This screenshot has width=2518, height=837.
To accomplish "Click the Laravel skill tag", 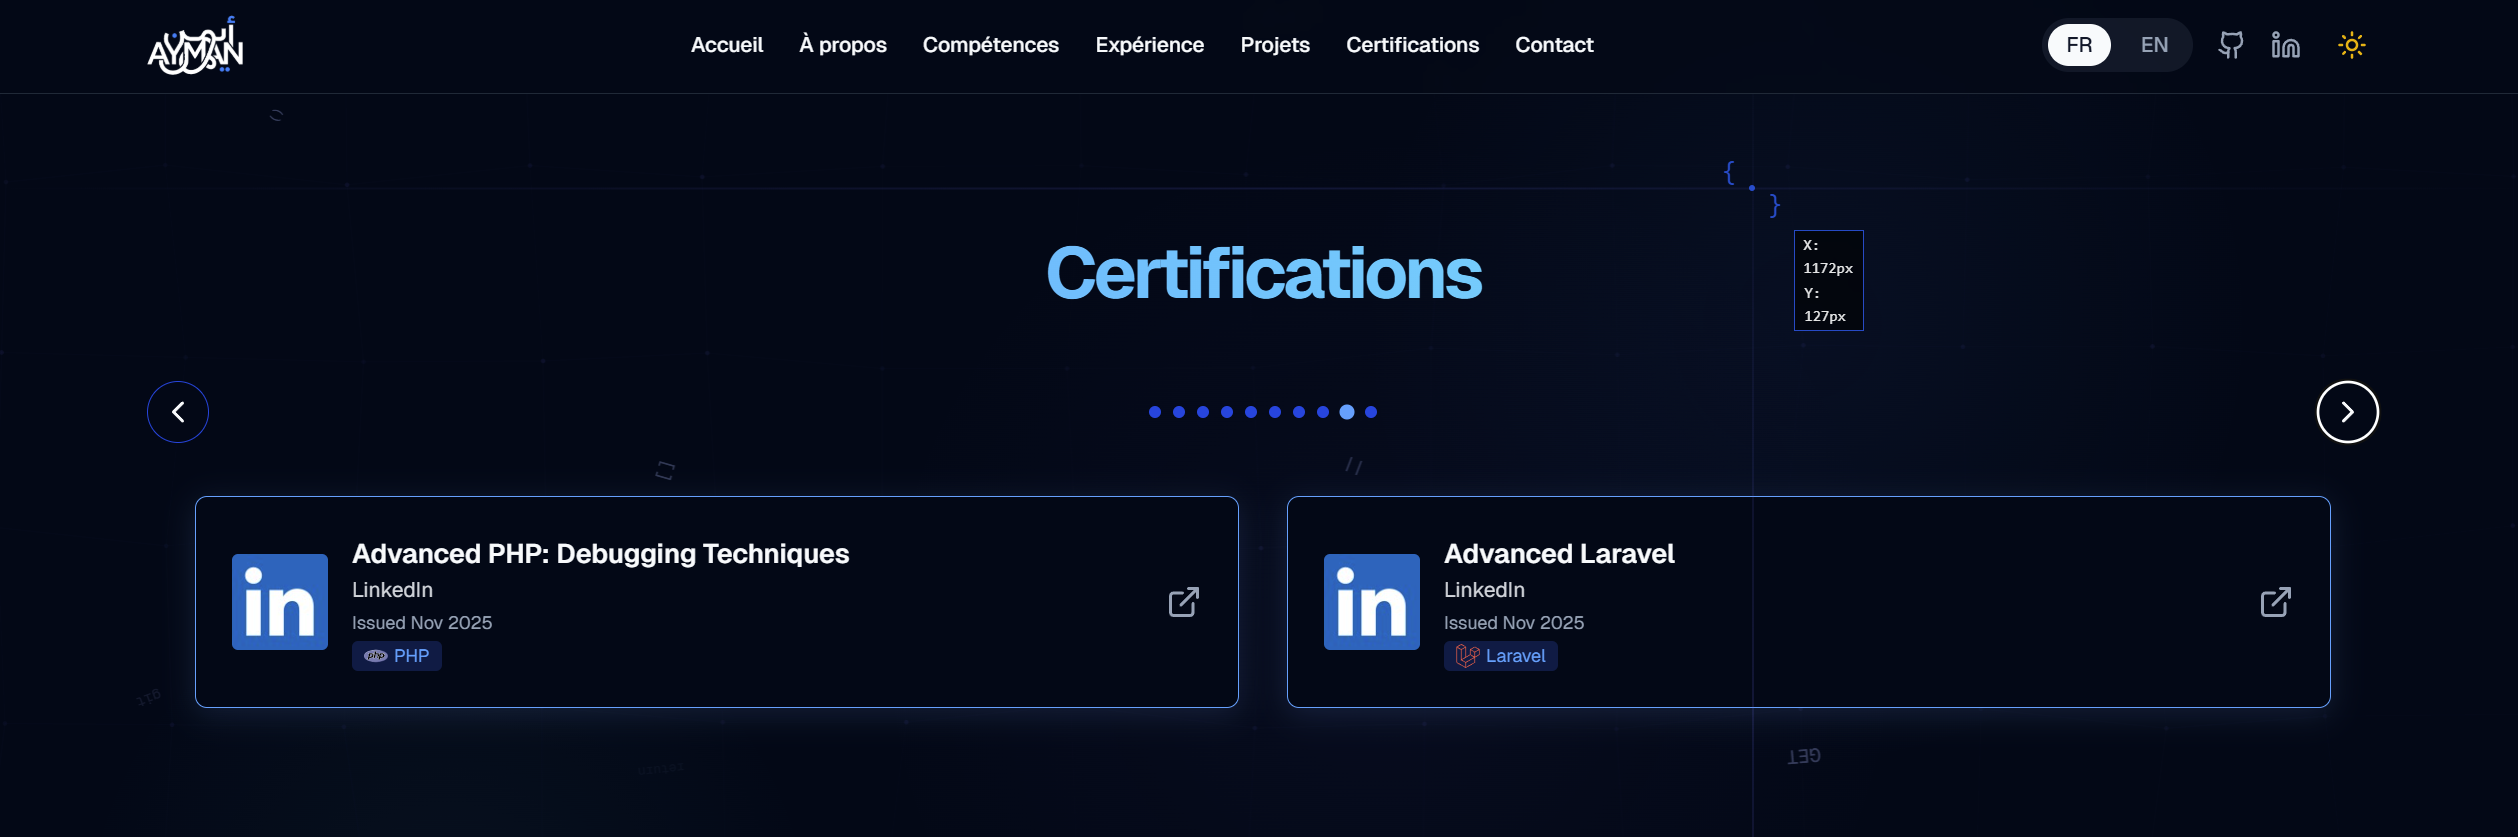I will click(1501, 656).
